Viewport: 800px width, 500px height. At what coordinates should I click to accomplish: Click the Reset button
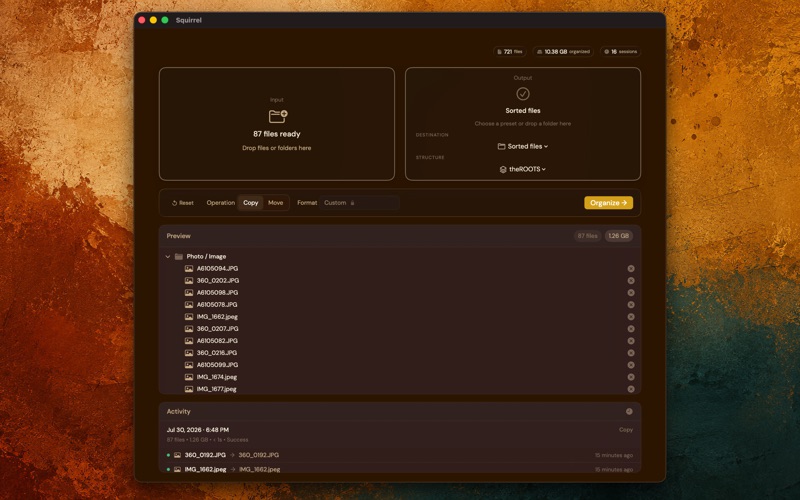(182, 203)
